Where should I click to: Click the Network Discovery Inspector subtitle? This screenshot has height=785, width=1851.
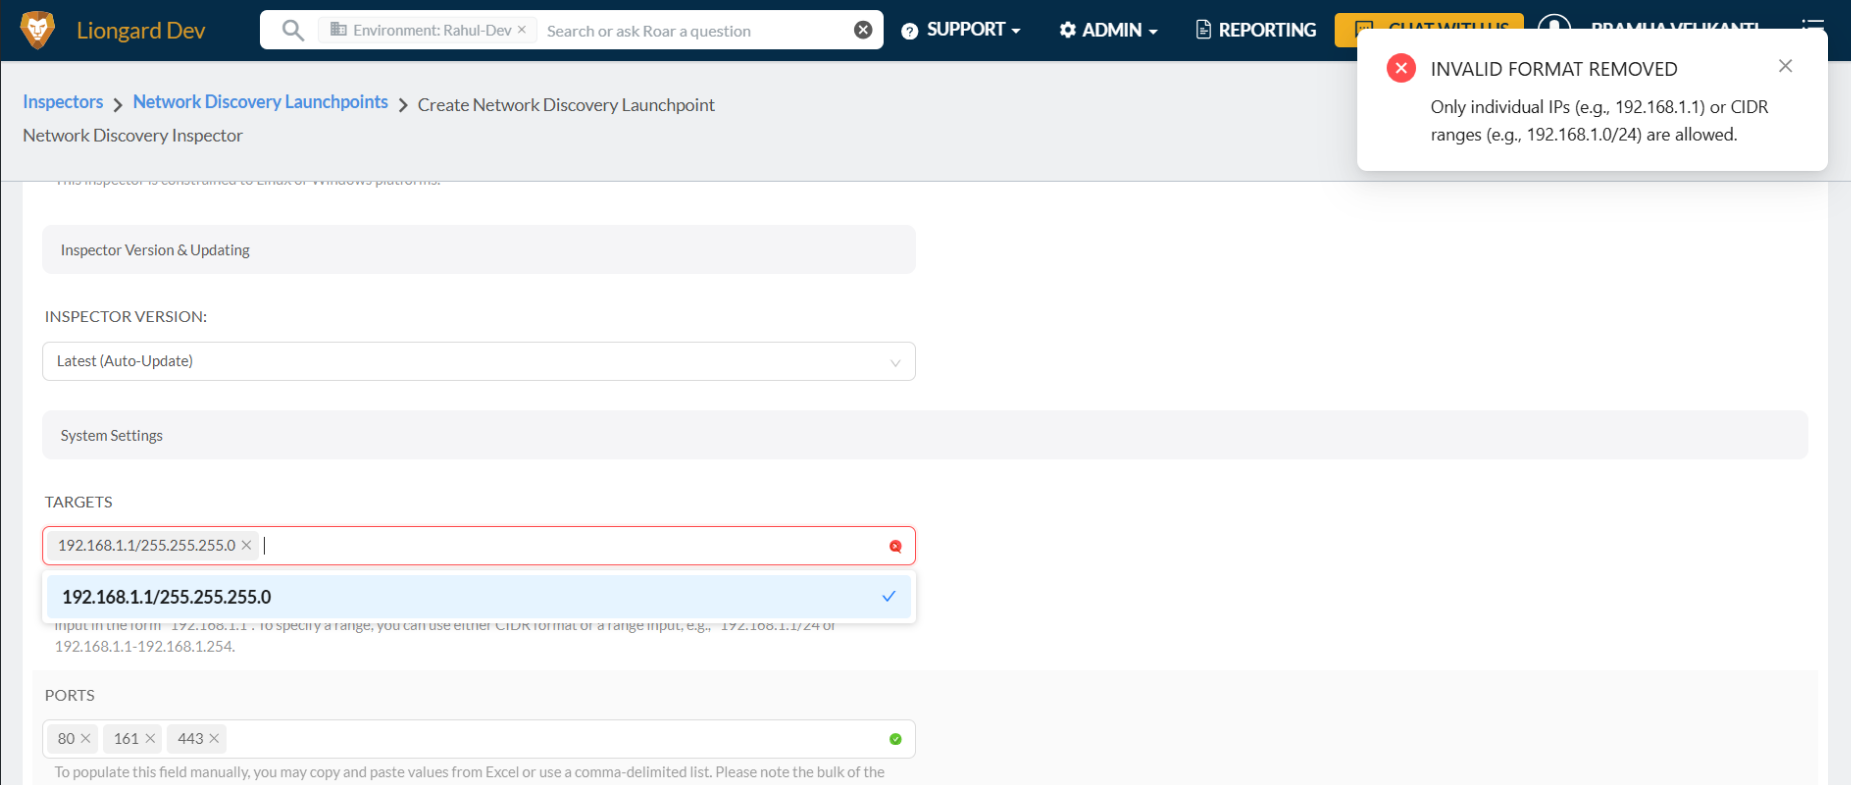pos(133,135)
